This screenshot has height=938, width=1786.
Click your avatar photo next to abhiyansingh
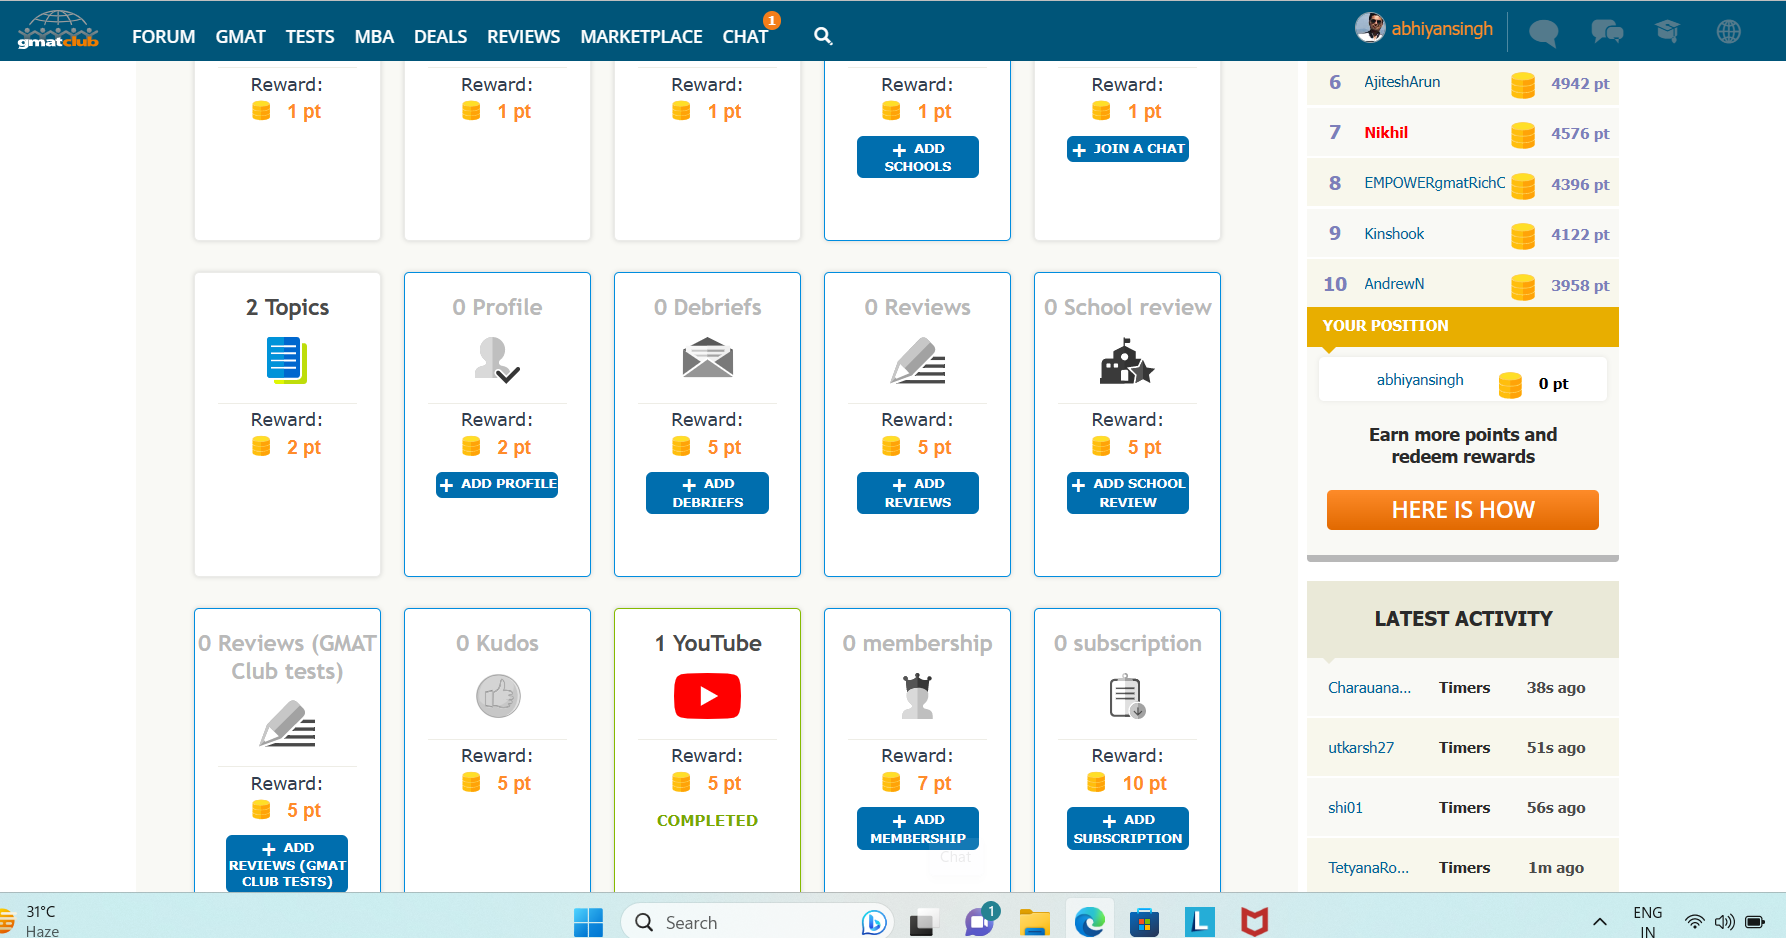[x=1370, y=27]
